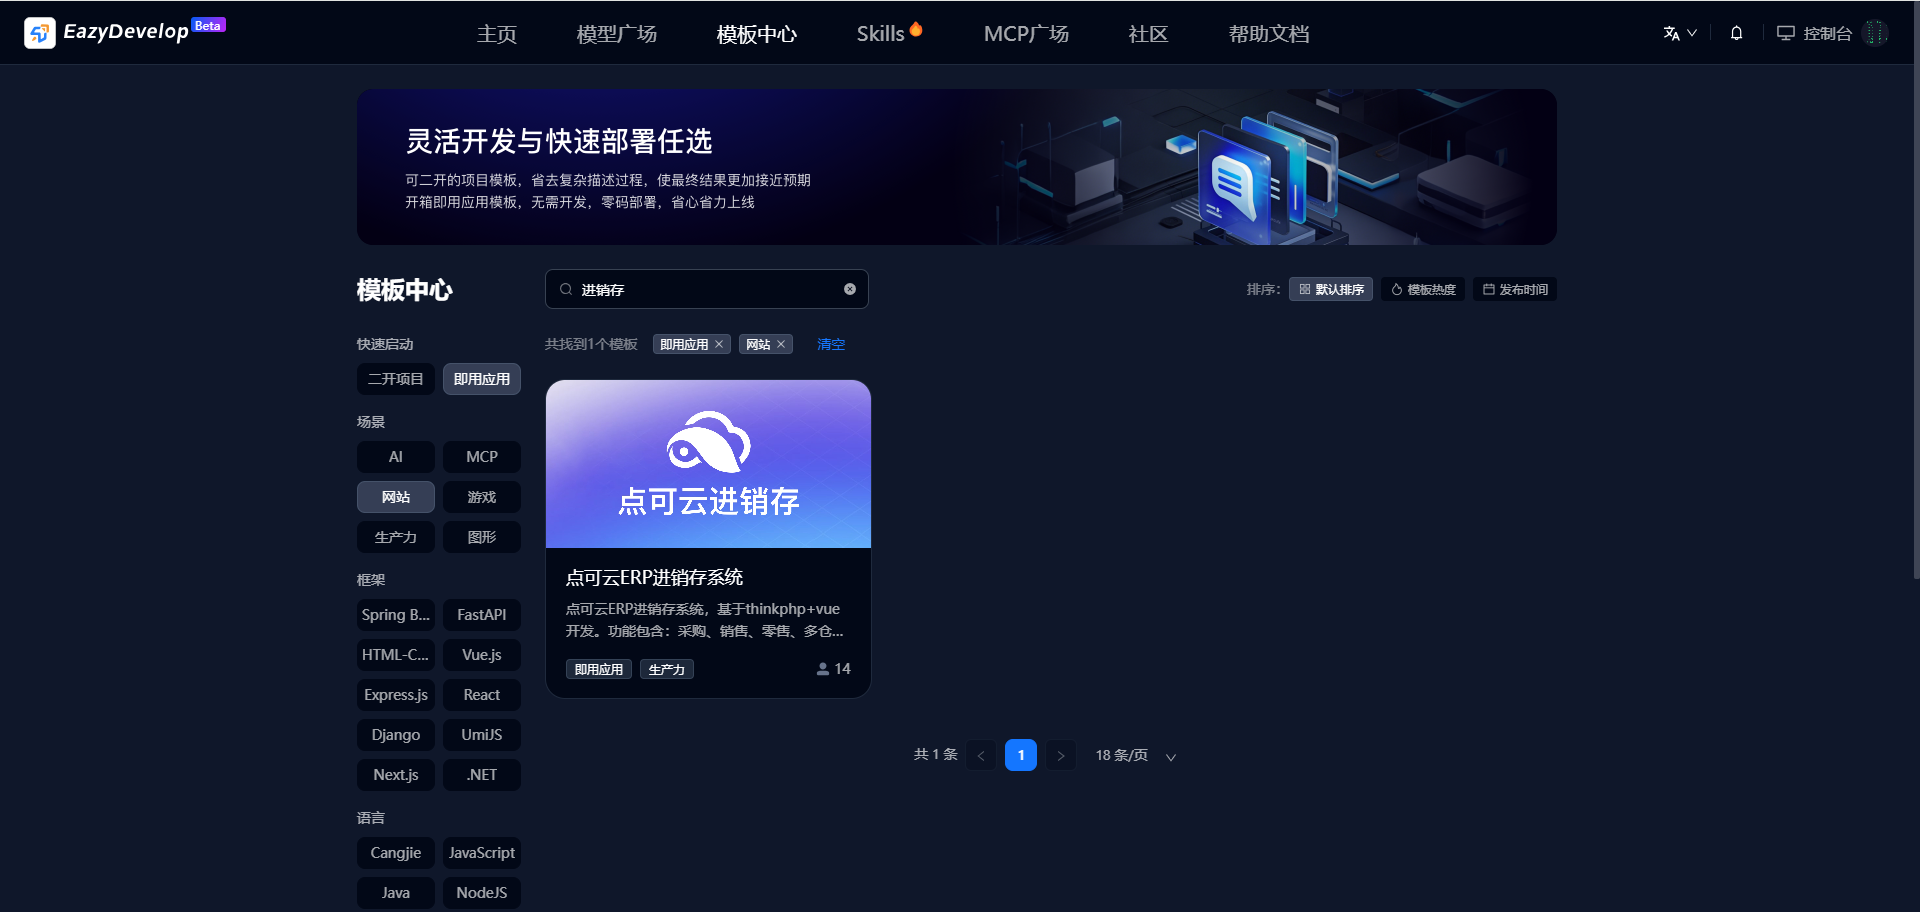Sort templates by 默认排序
This screenshot has height=912, width=1920.
click(x=1331, y=289)
